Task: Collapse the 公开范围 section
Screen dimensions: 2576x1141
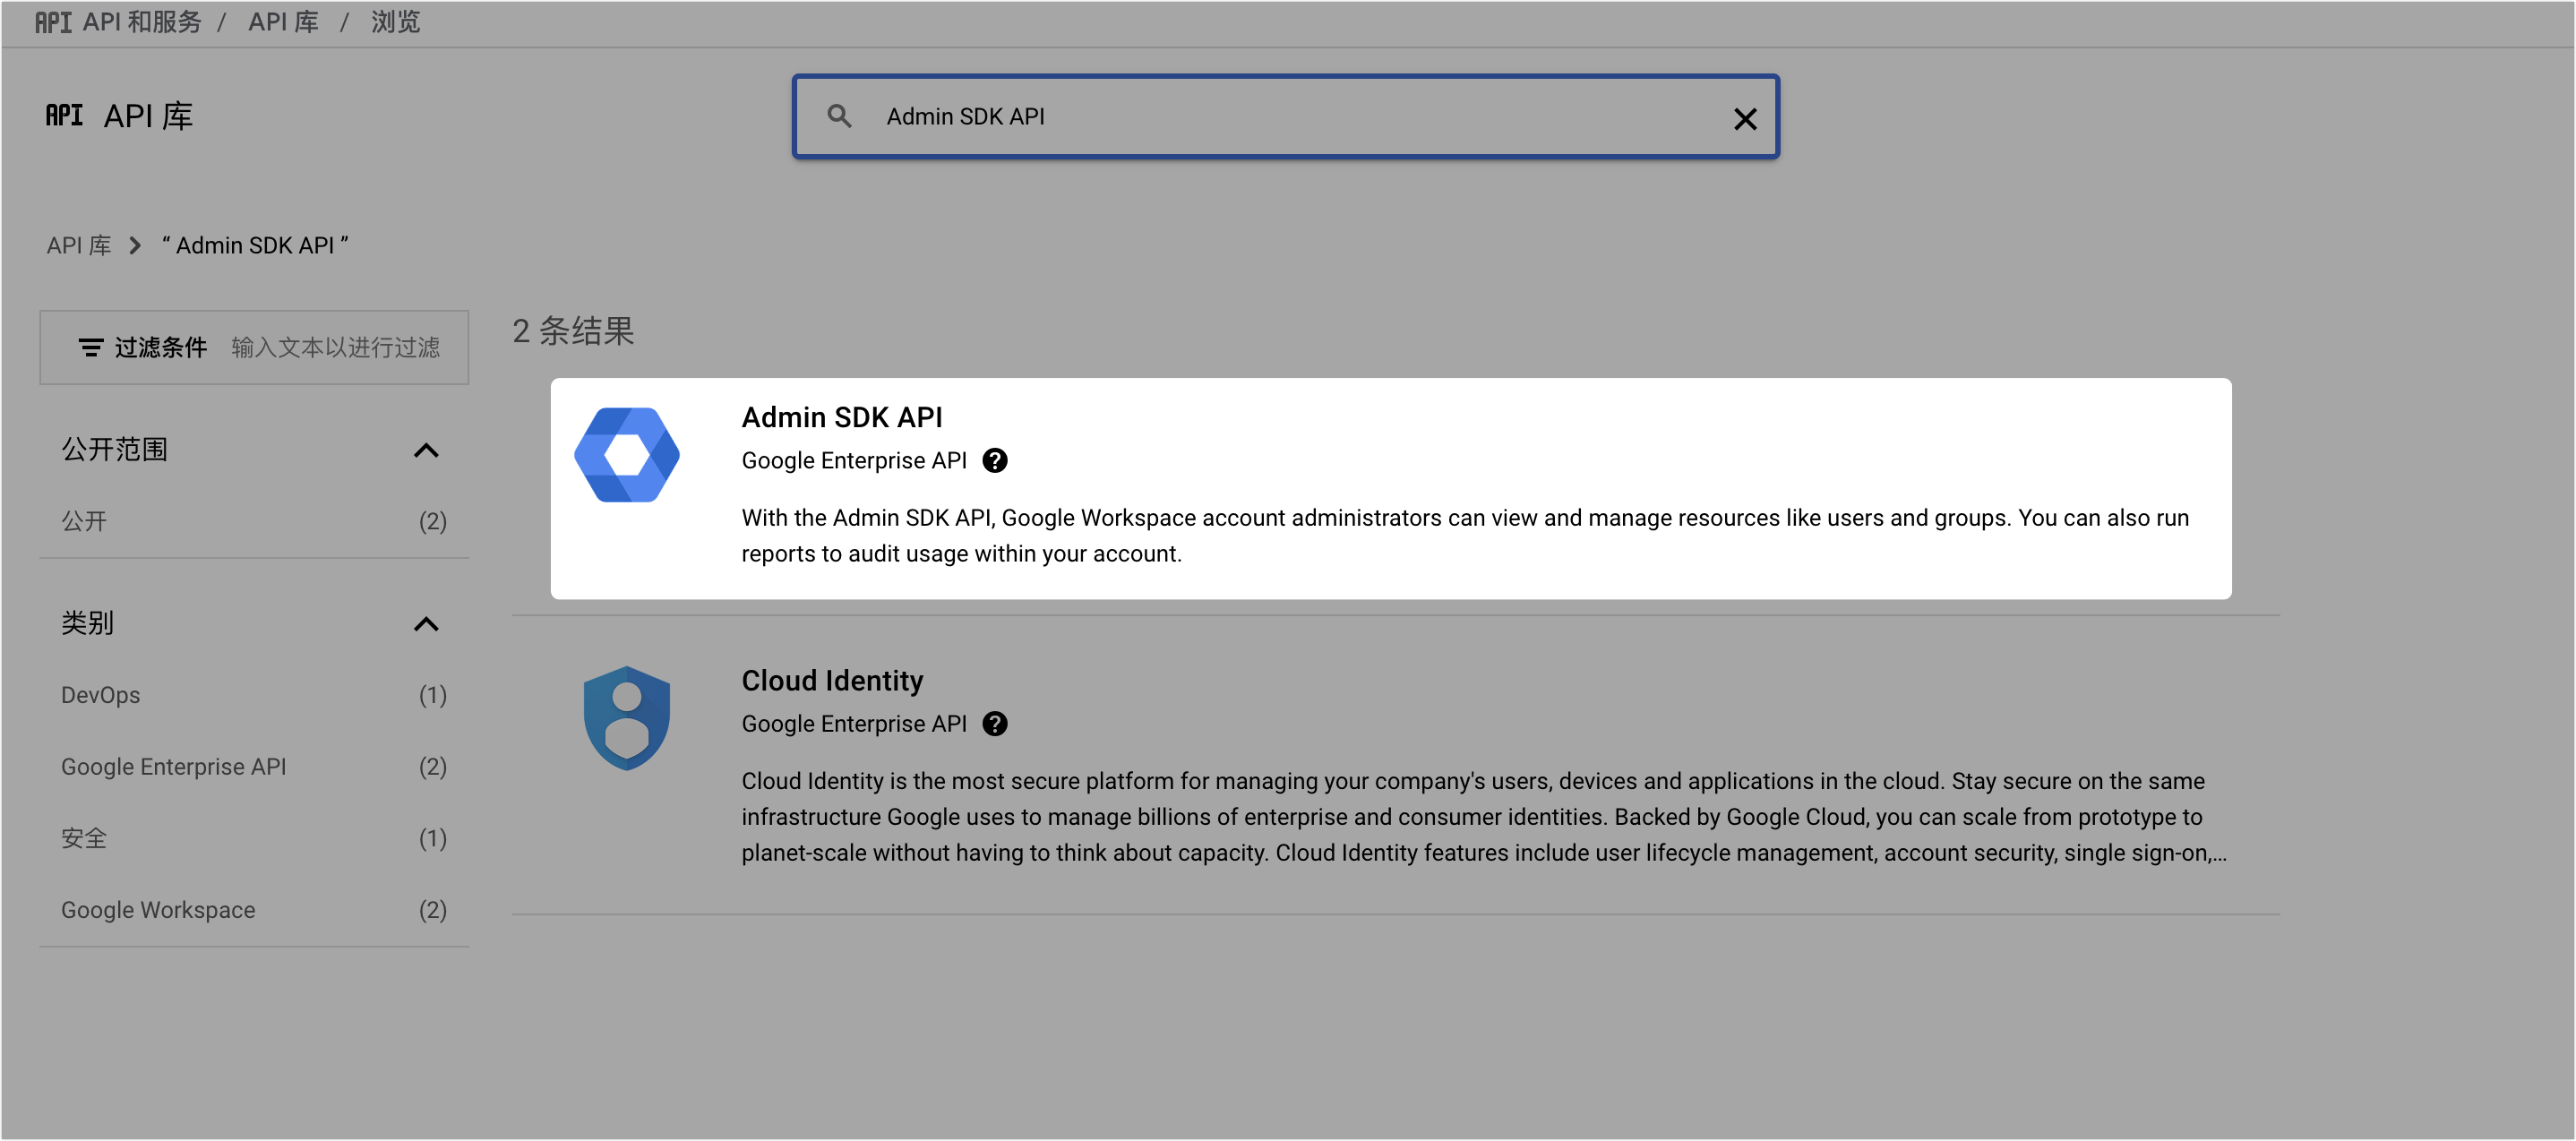Action: [x=426, y=450]
